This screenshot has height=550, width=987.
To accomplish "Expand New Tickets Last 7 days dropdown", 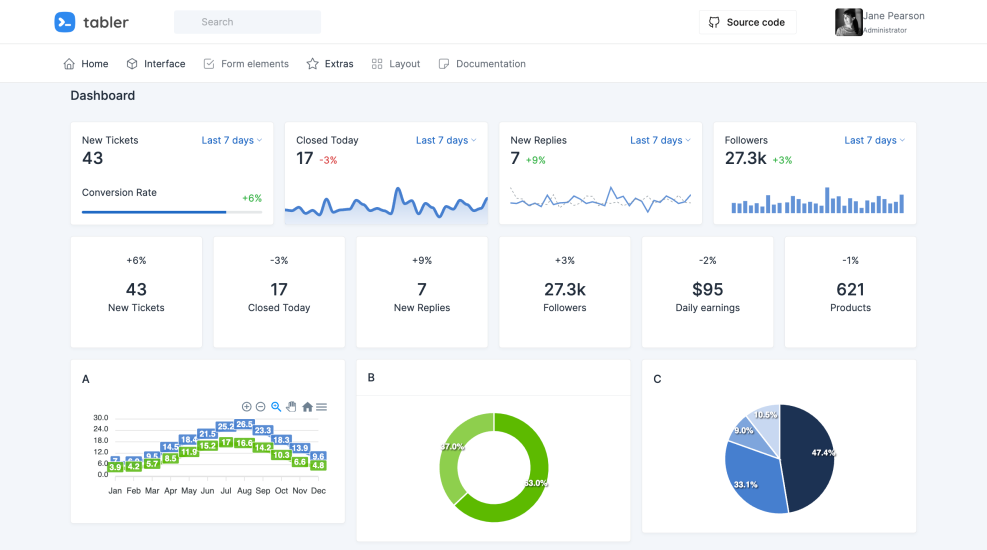I will point(232,141).
